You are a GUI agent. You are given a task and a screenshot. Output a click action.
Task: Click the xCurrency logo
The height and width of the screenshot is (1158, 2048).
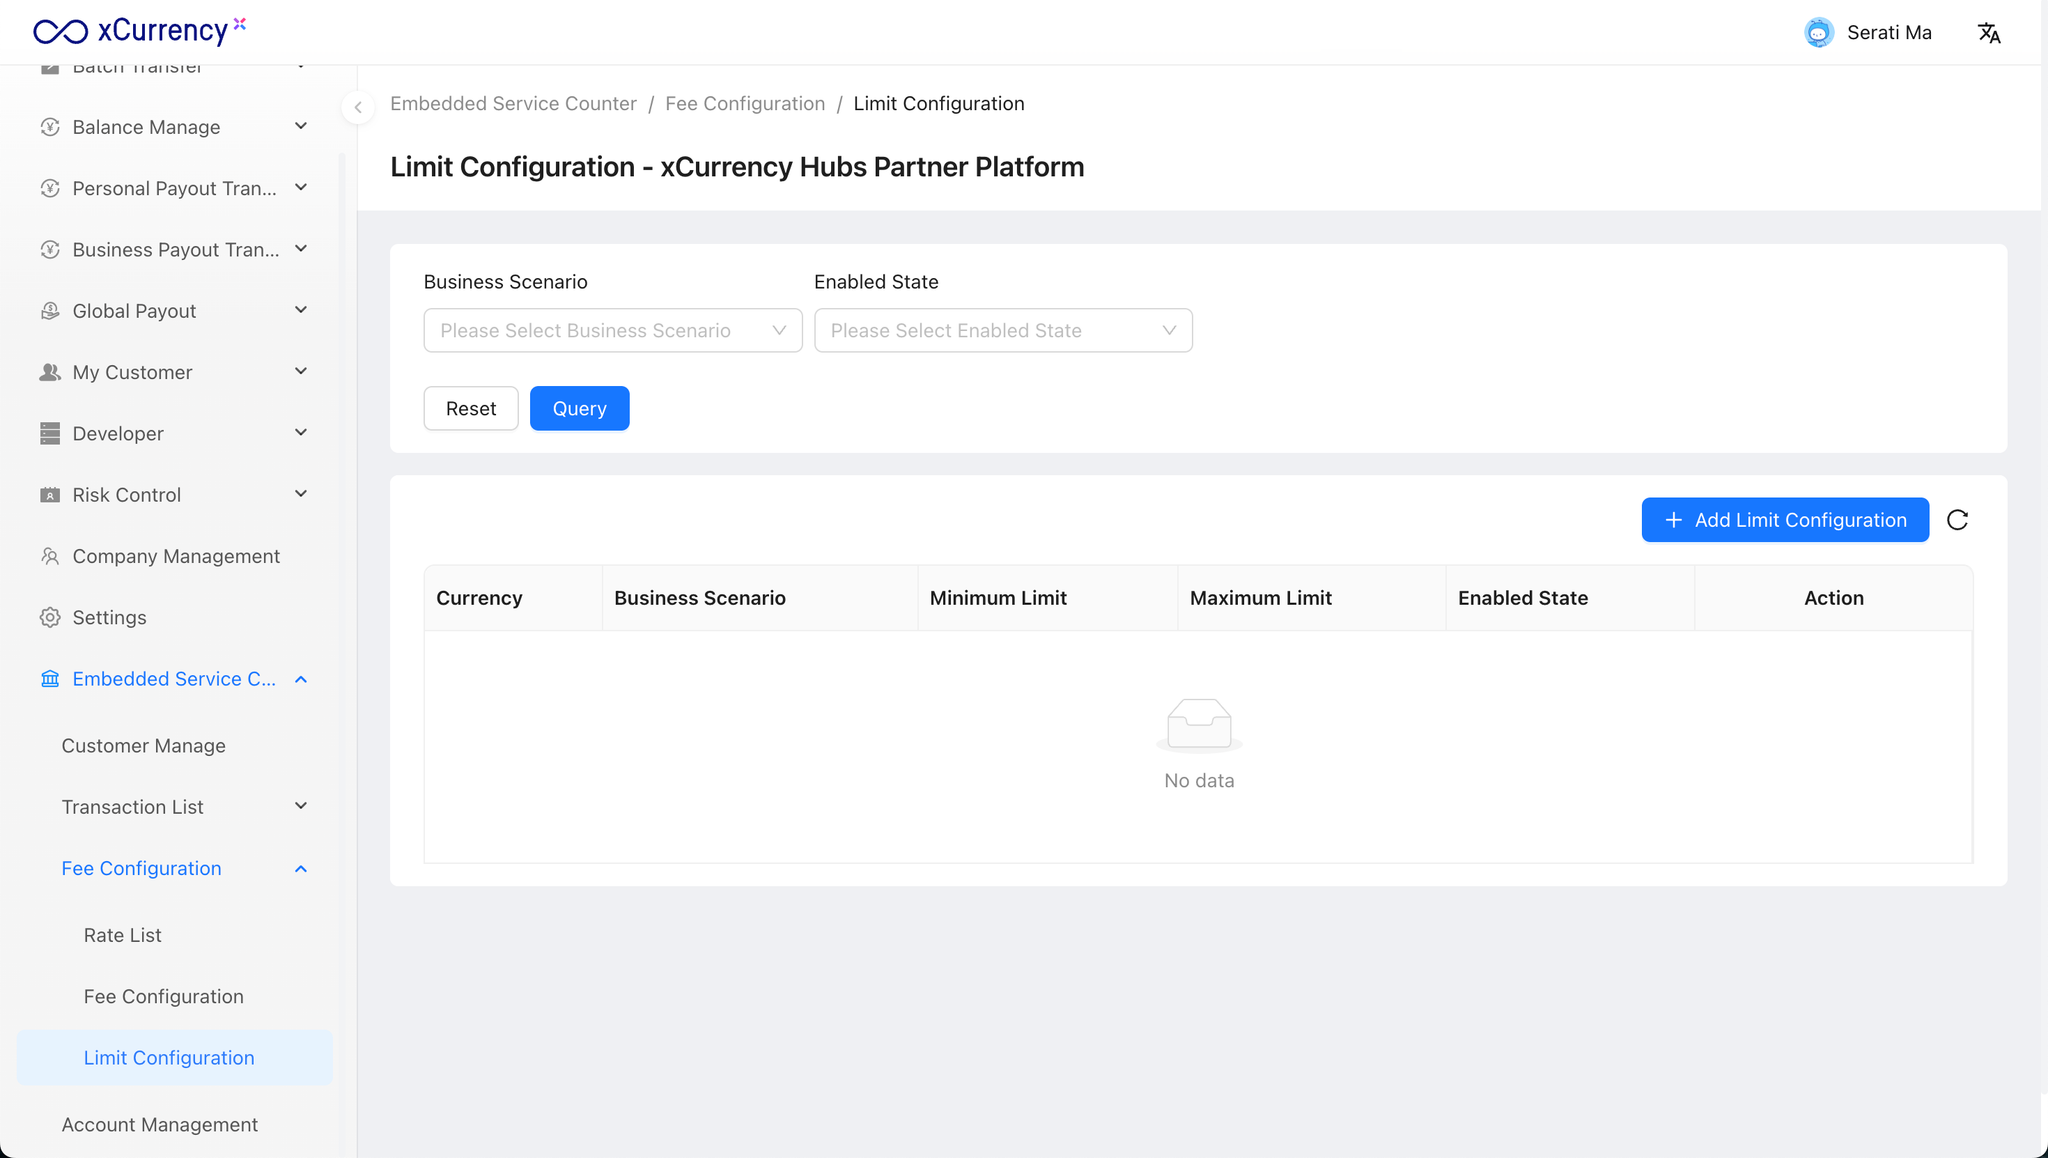139,31
